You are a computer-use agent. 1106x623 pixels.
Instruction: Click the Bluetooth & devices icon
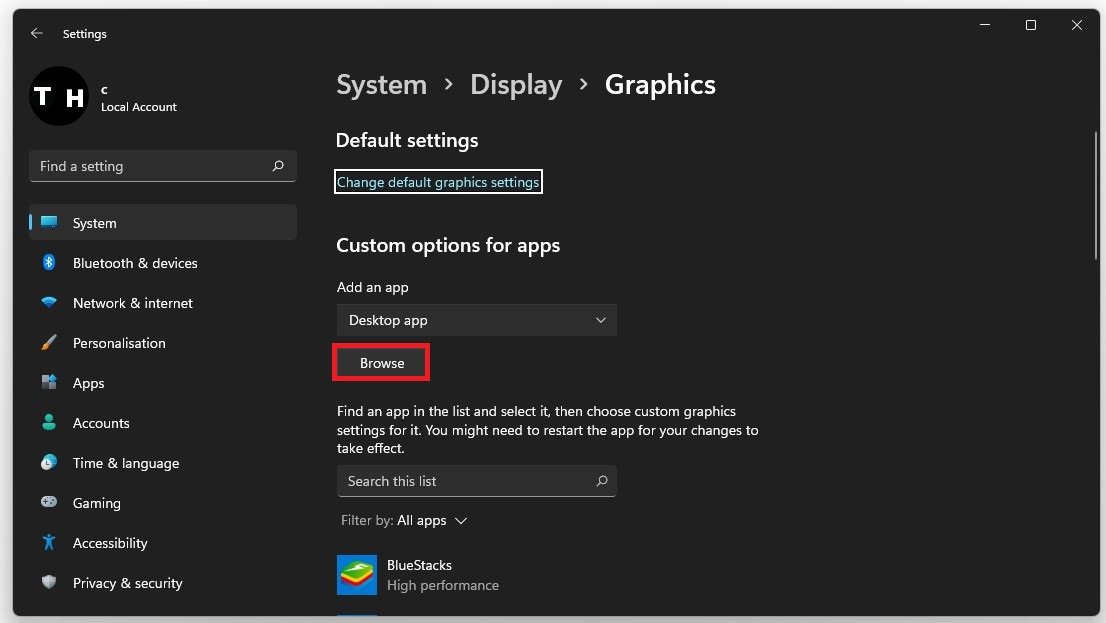pos(49,262)
